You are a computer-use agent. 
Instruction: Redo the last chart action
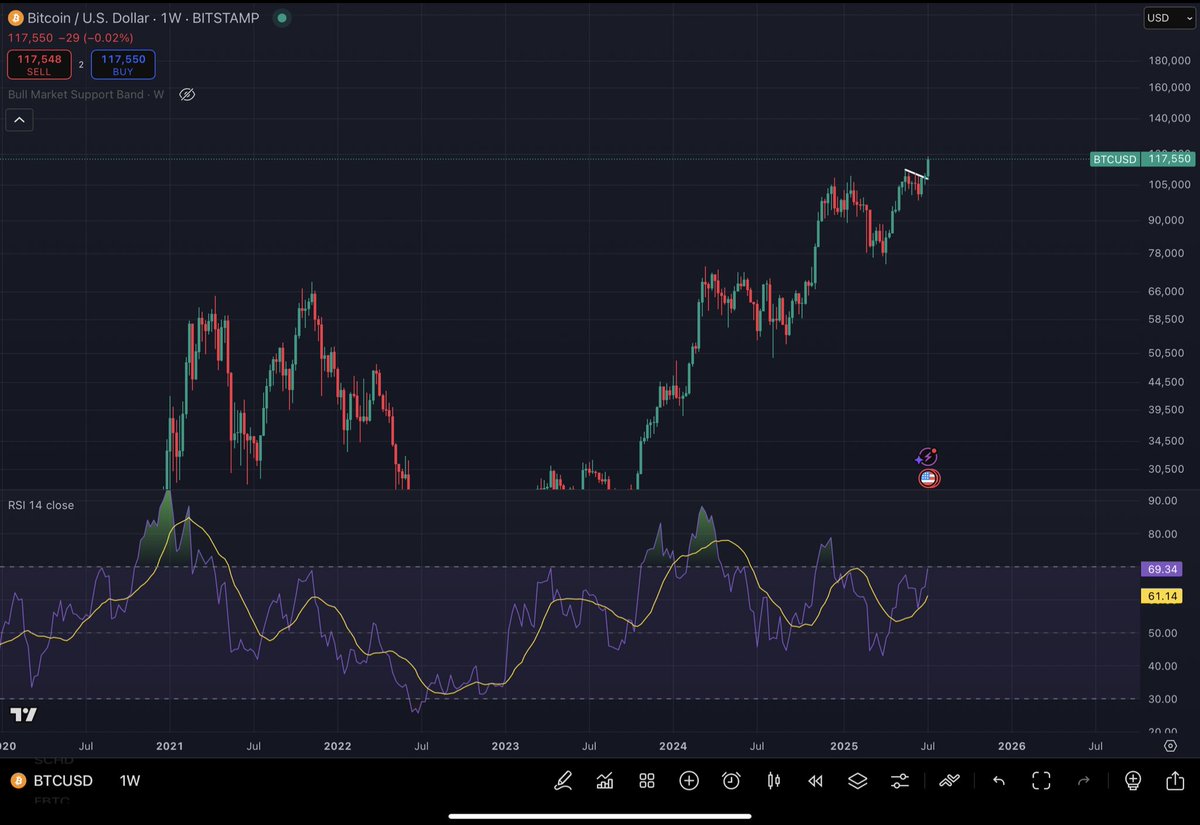tap(1083, 781)
